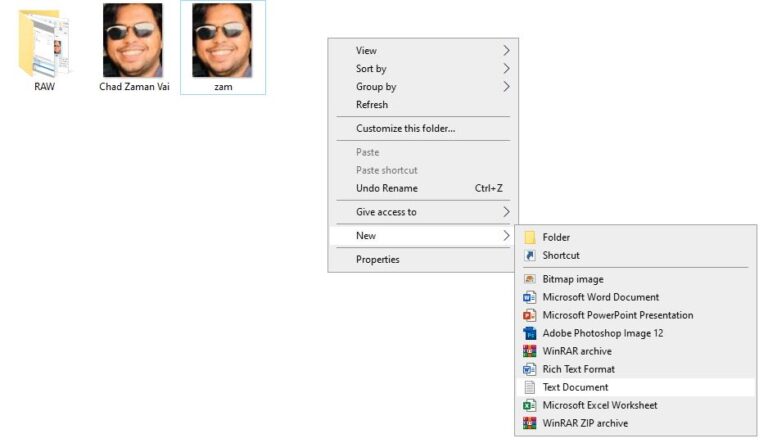Click the Rich Text Format icon

[x=529, y=369]
